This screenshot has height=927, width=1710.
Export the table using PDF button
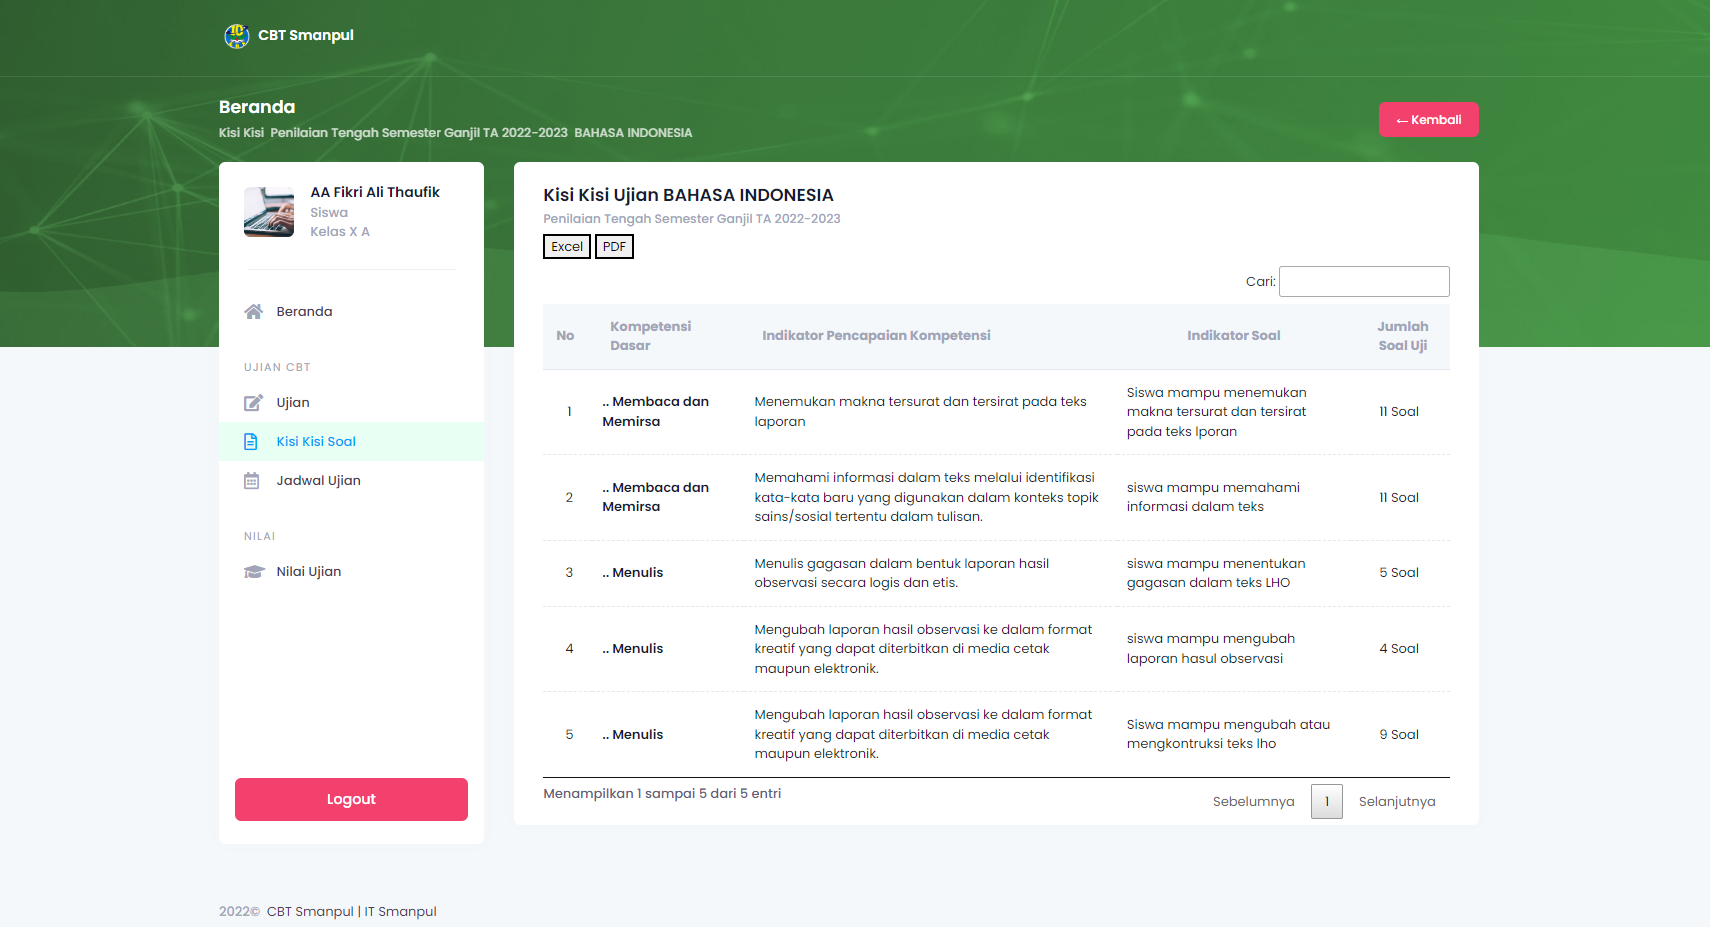pyautogui.click(x=614, y=247)
